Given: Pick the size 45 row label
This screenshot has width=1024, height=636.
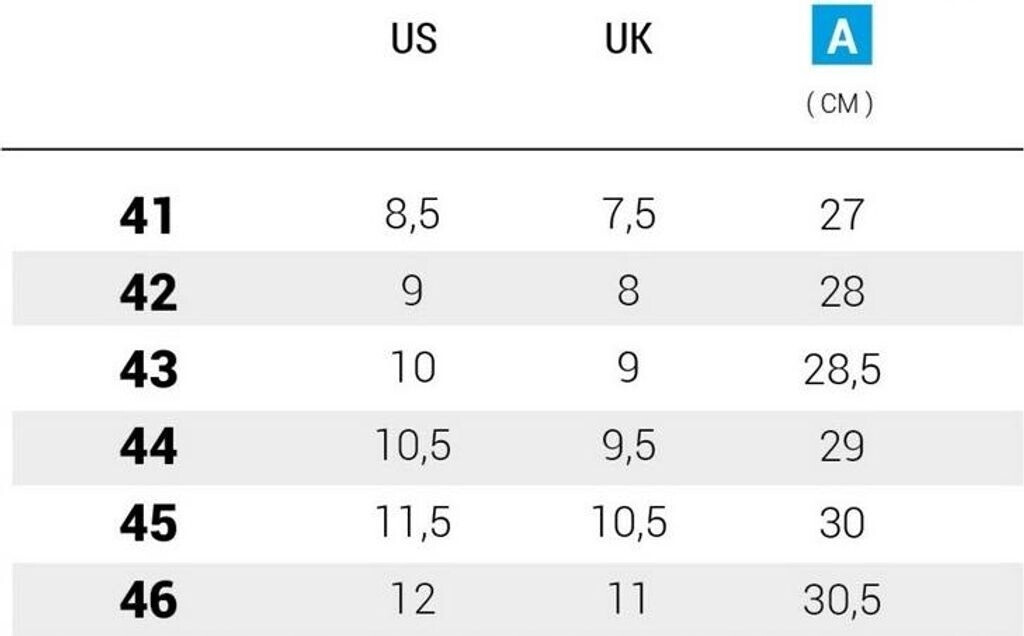Looking at the screenshot, I should point(147,523).
